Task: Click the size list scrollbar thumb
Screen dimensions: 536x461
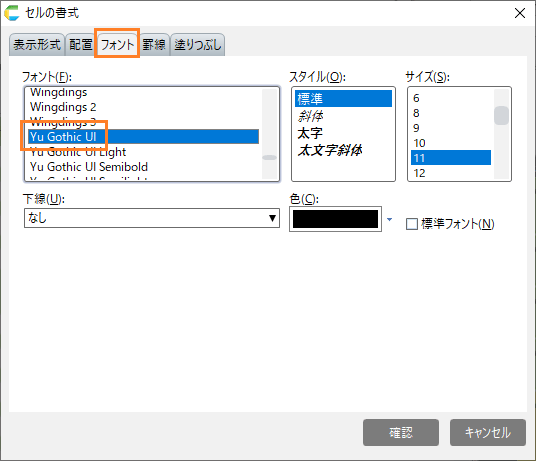Action: (x=501, y=116)
